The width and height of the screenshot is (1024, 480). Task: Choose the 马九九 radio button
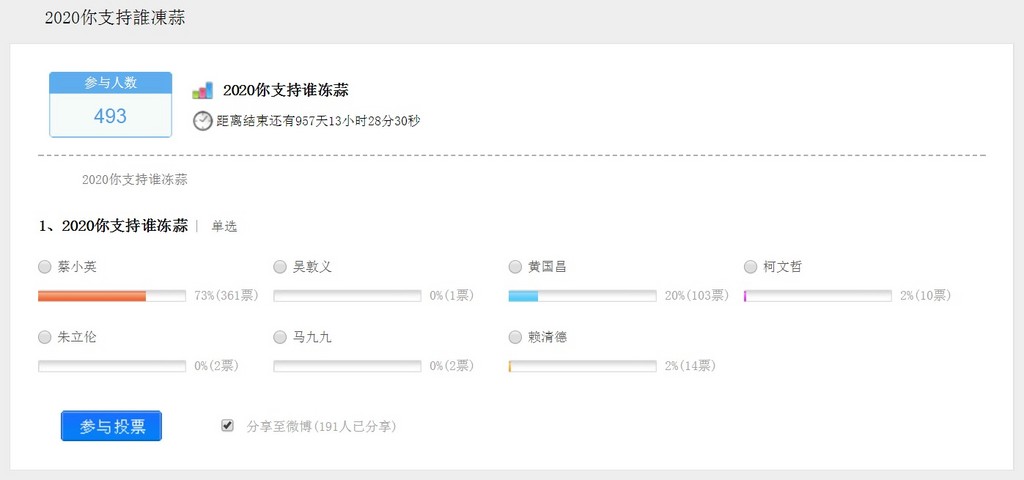click(x=280, y=337)
